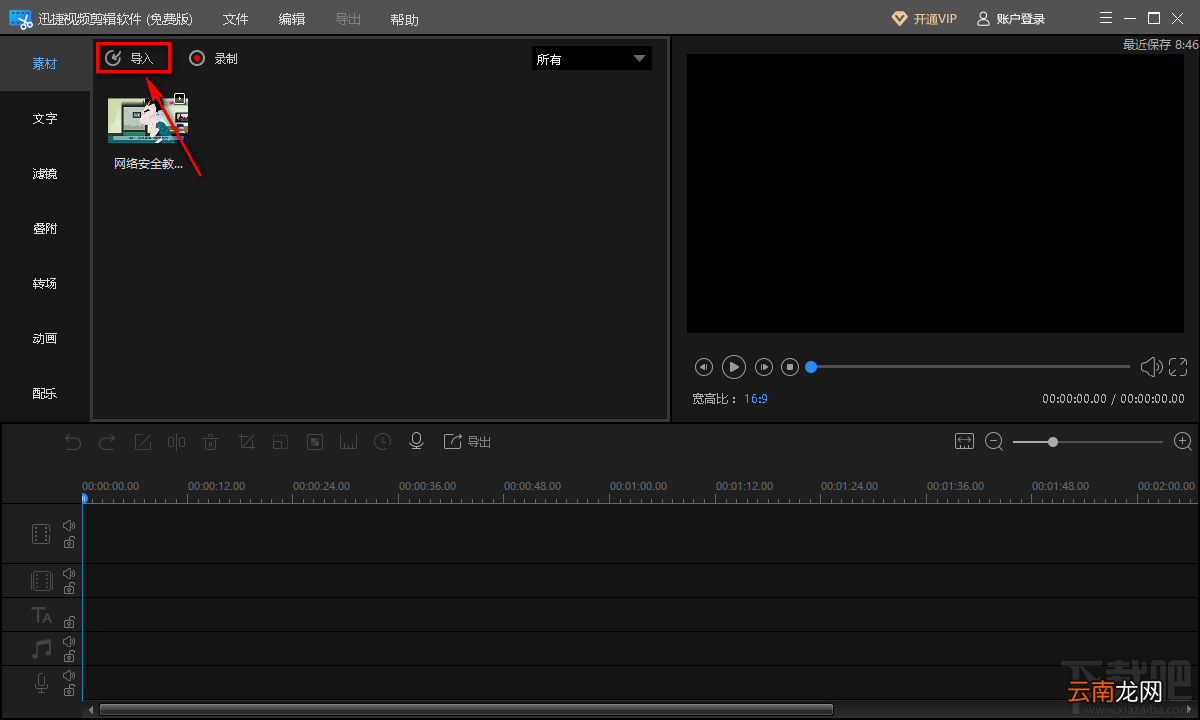Stop preview playback
Screen dimensions: 1200x720
790,367
